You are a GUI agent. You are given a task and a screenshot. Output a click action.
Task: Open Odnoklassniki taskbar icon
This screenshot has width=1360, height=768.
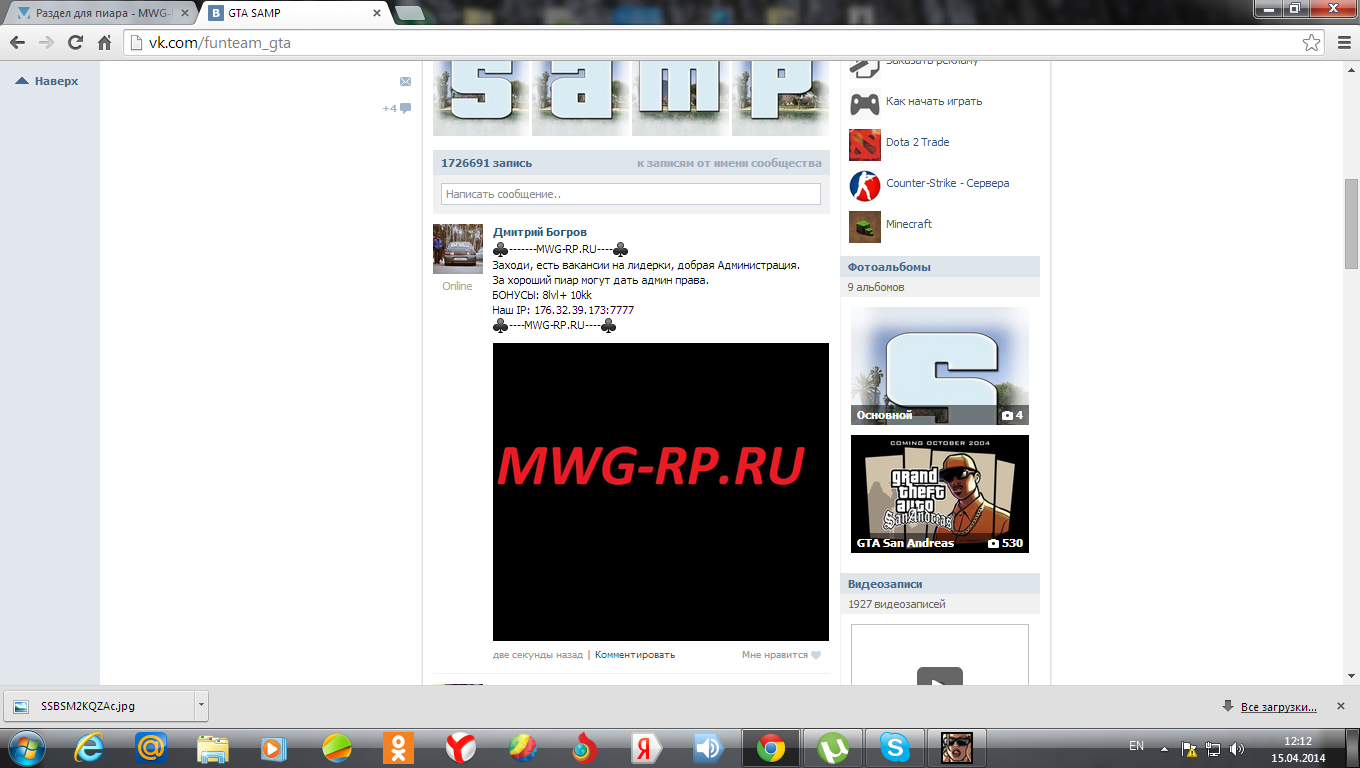pos(398,748)
